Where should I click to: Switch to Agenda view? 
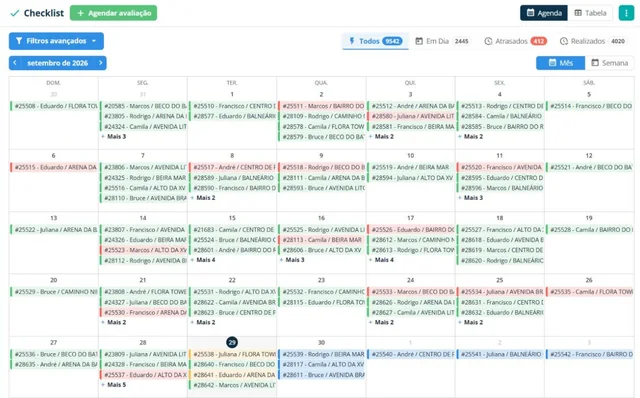(544, 13)
